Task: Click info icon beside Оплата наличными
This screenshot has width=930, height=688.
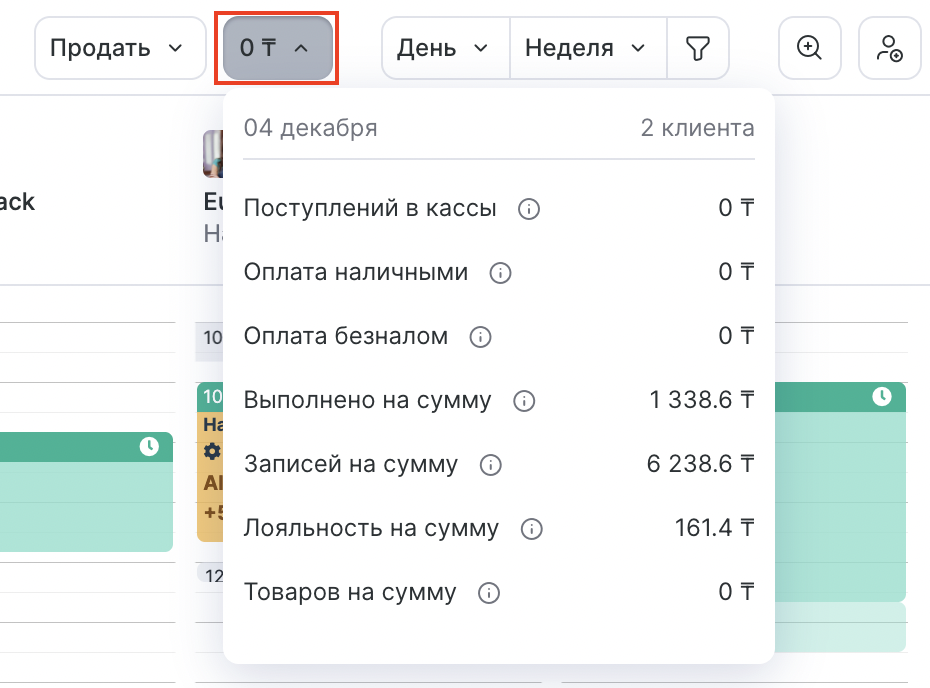Action: [501, 273]
